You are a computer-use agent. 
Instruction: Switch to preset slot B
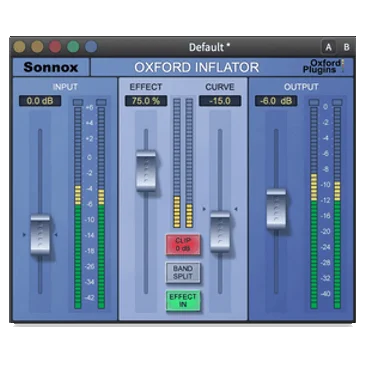tap(346, 47)
